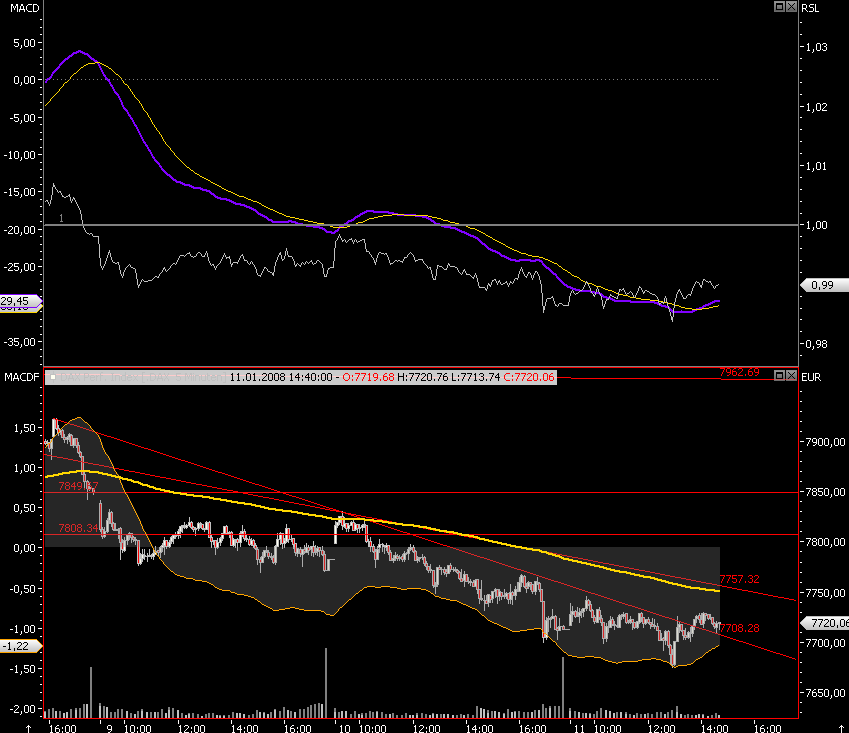Select the -1,22 MACDF value tag
Screen dimensions: 849x733
pyautogui.click(x=19, y=646)
